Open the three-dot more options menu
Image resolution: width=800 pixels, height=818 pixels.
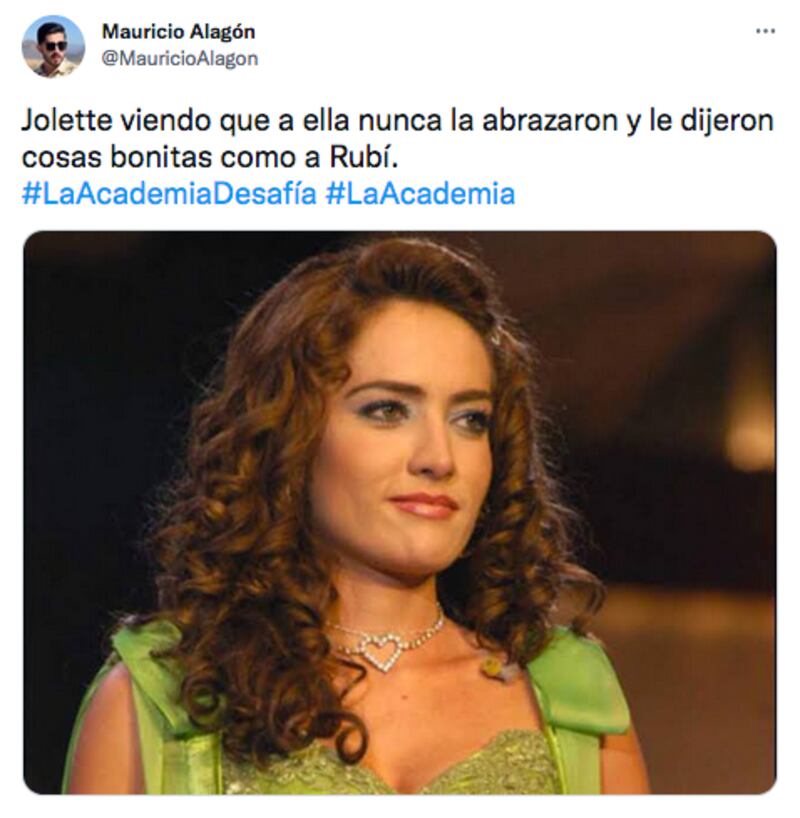(x=765, y=32)
